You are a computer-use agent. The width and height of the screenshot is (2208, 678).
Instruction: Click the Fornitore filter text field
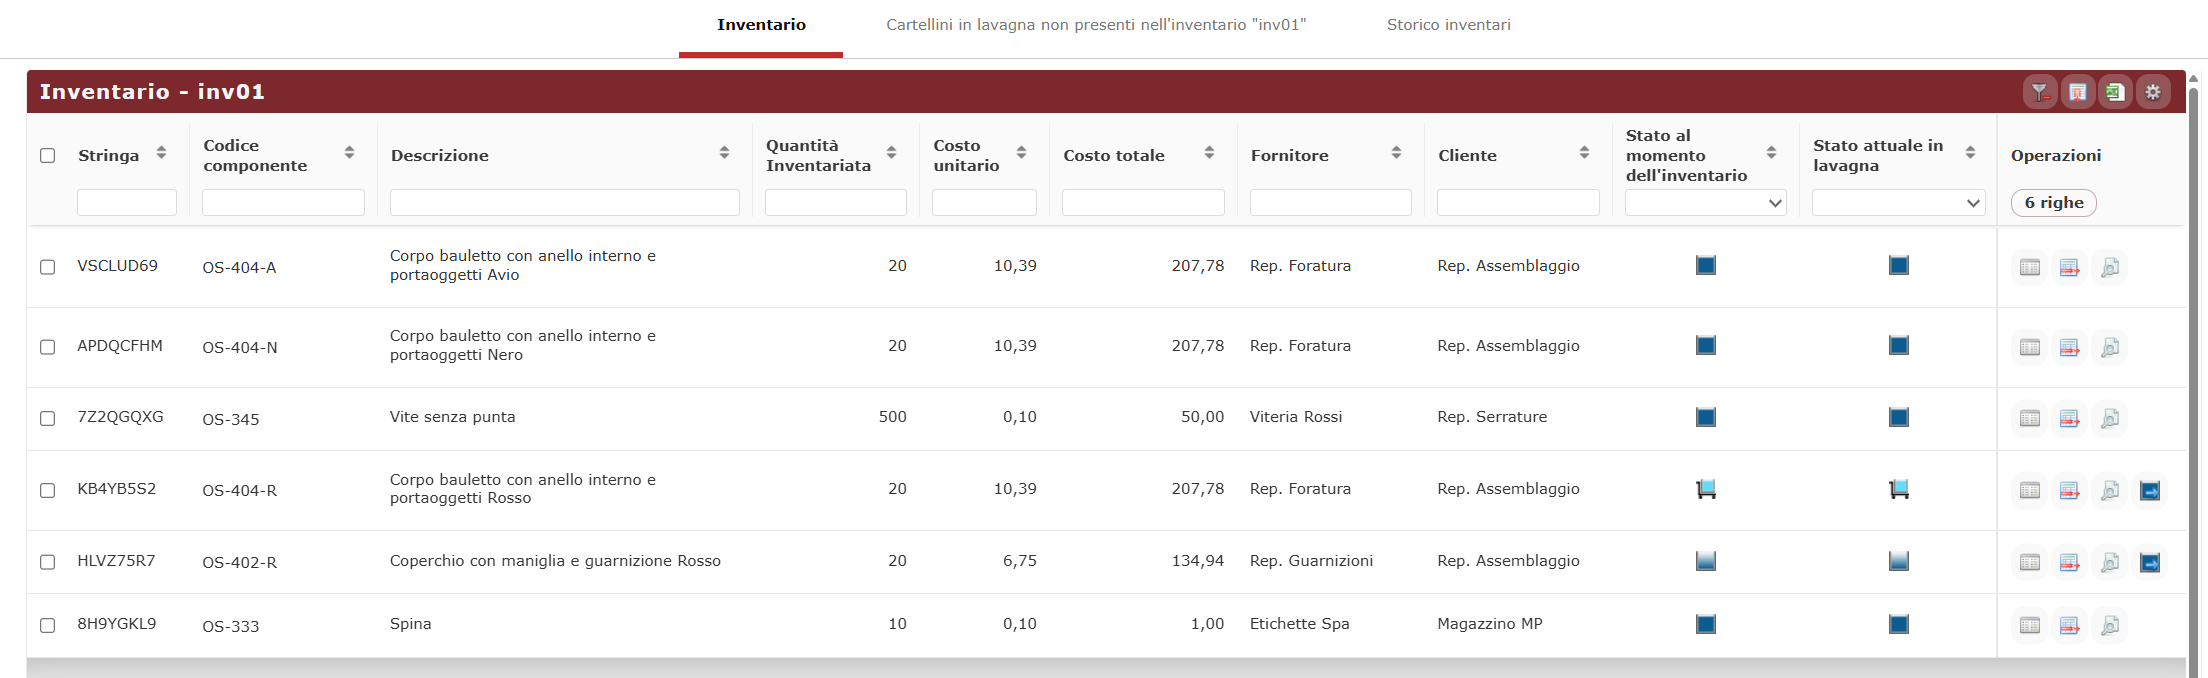[1330, 203]
